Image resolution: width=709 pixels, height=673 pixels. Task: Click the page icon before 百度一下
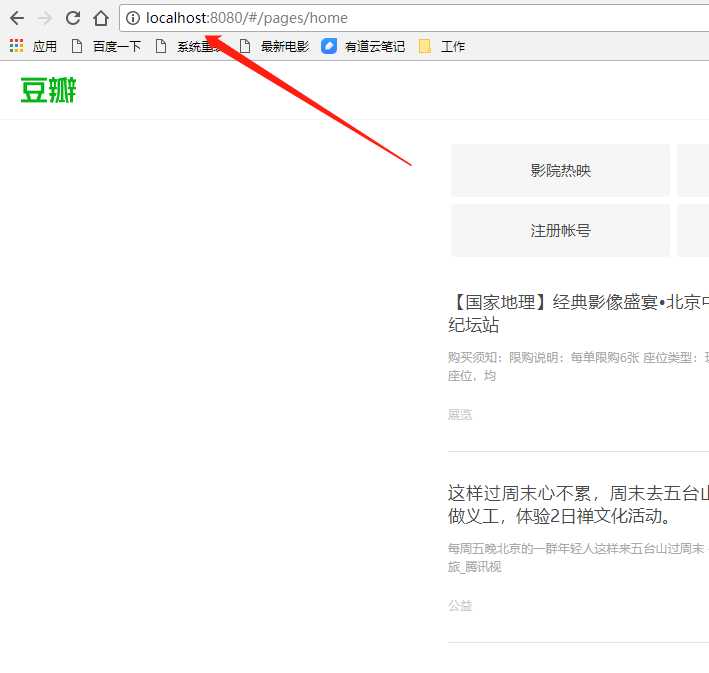click(77, 46)
